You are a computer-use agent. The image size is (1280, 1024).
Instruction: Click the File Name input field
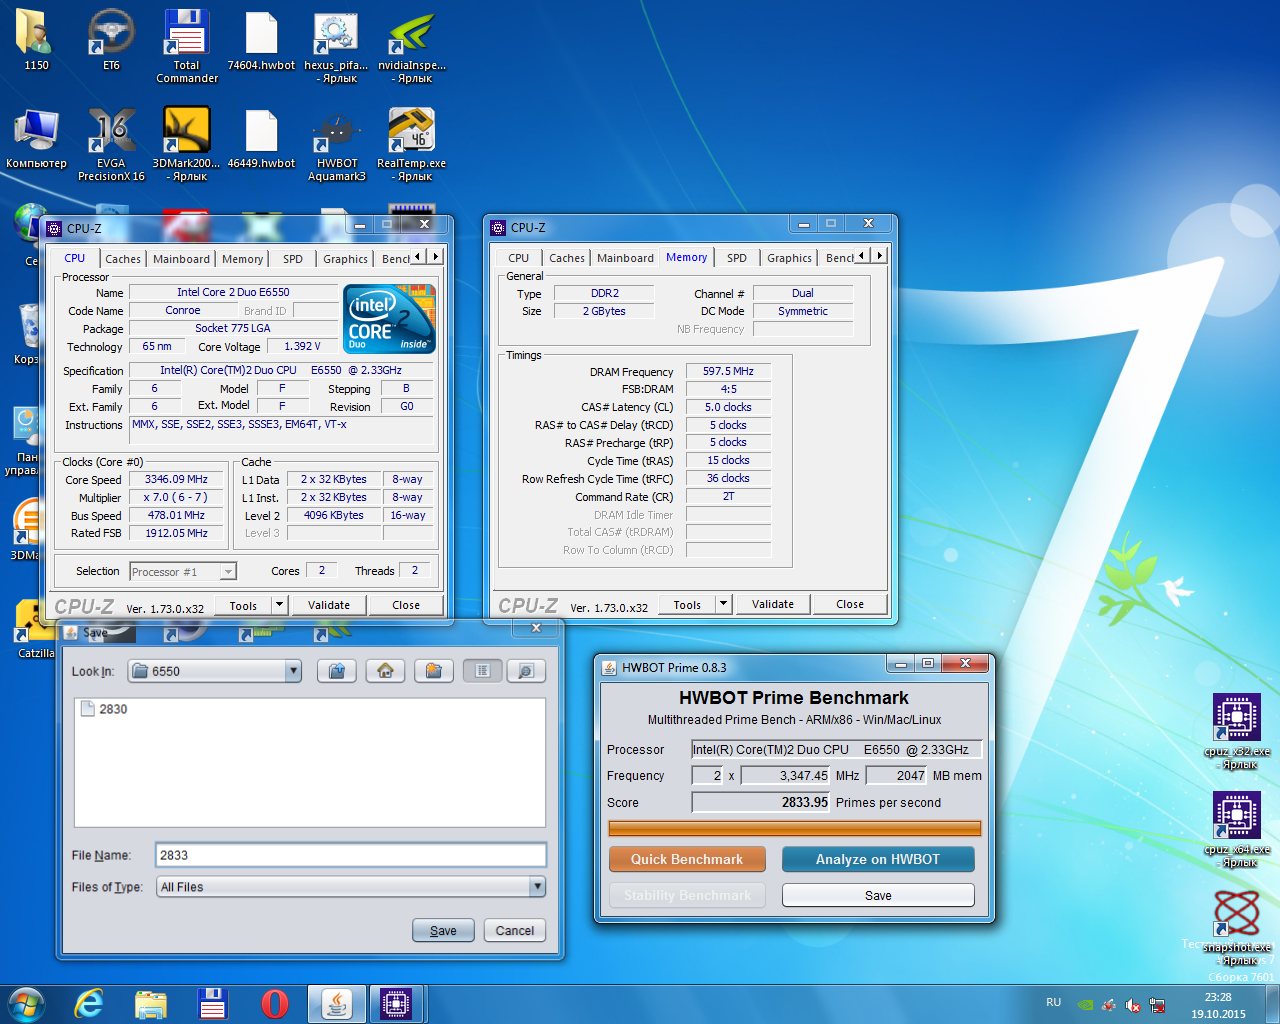[351, 855]
